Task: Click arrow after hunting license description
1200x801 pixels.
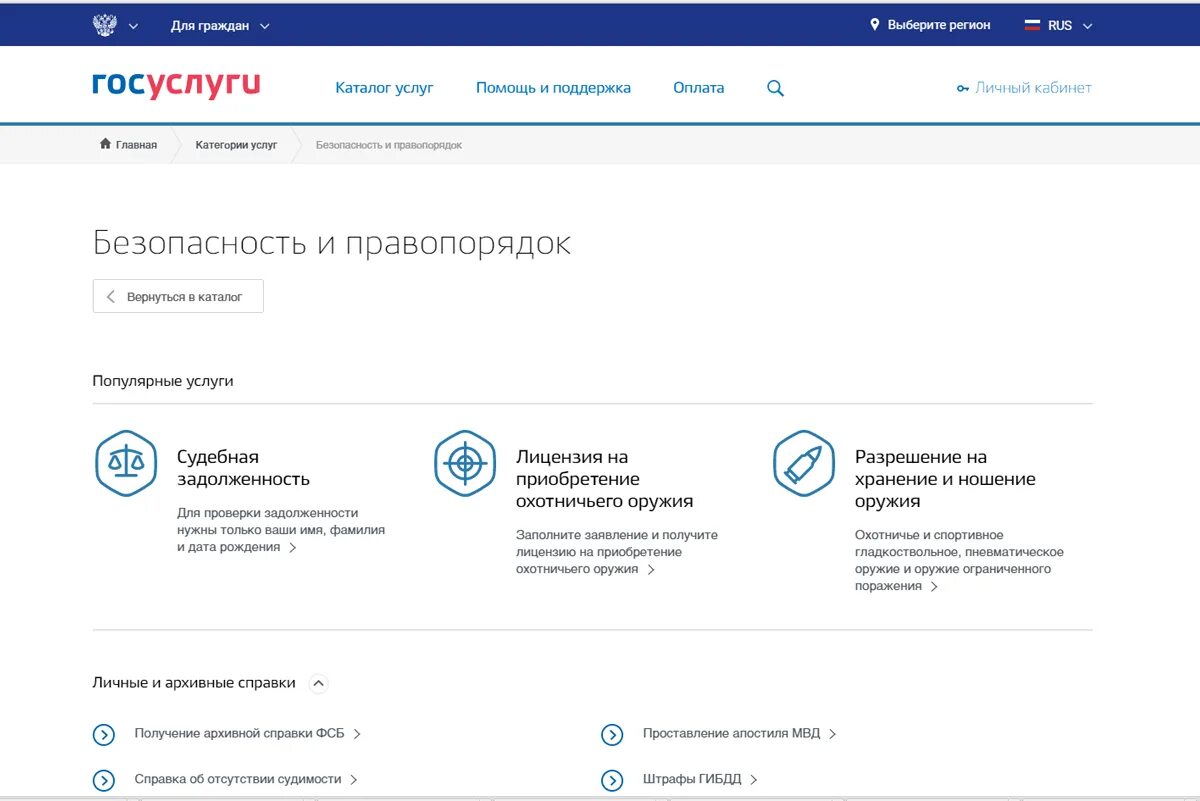Action: point(651,570)
